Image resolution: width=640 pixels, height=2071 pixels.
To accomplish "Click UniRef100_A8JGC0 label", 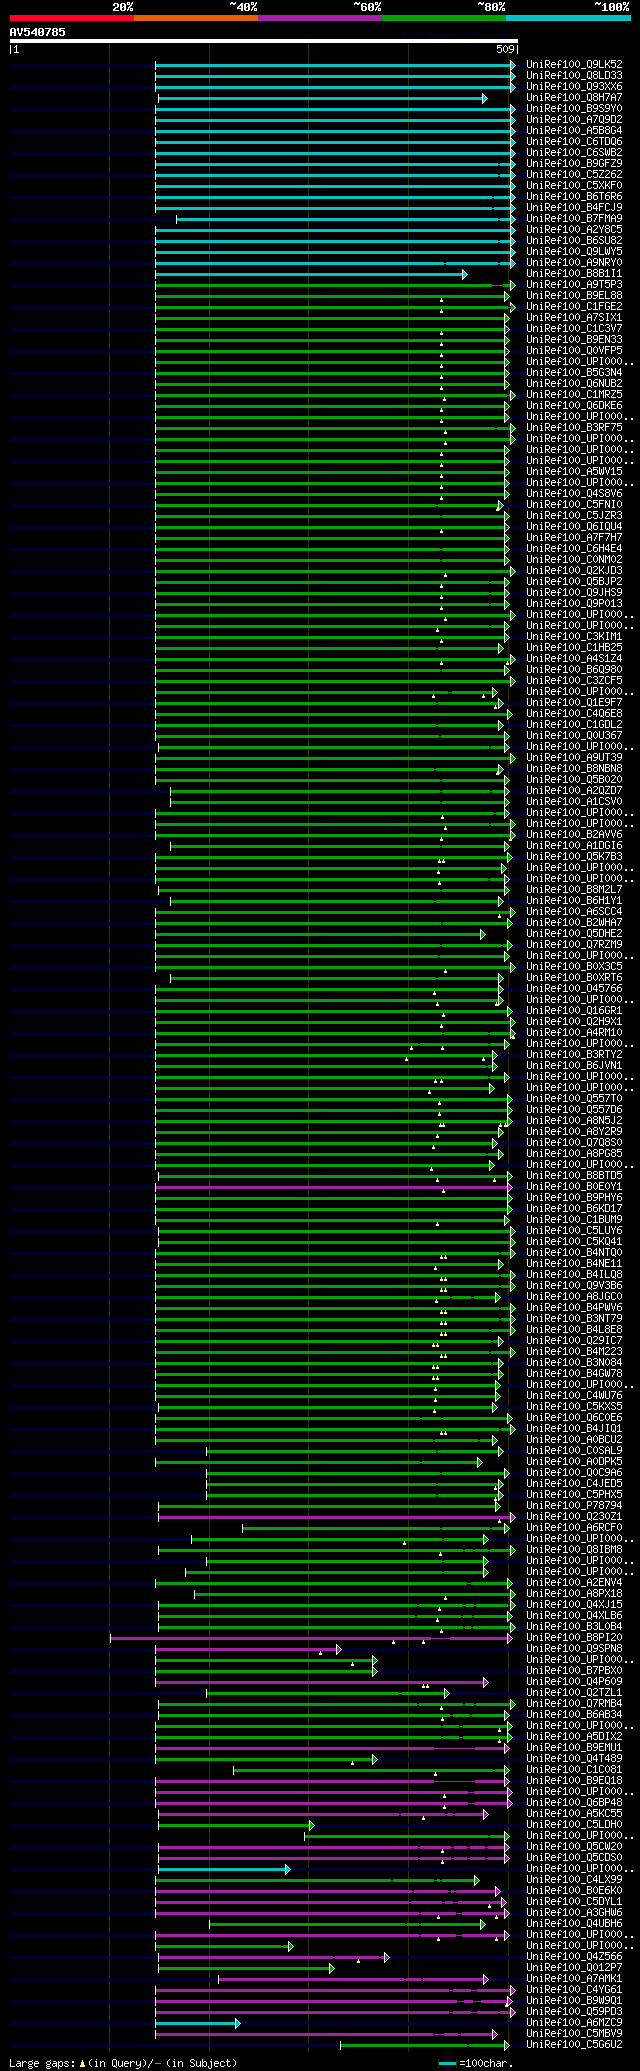I will (x=574, y=1296).
